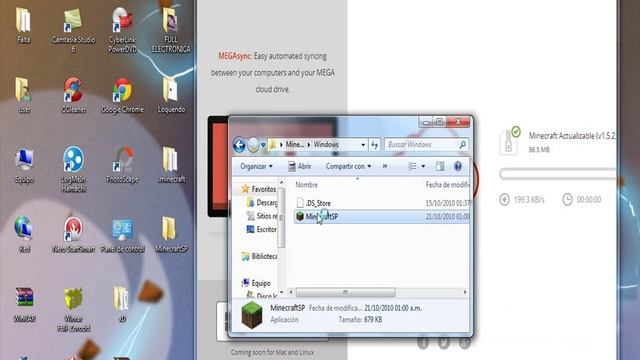Screen dimensions: 640x360
Task: Open the .minecraft folder on desktop
Action: point(171,165)
